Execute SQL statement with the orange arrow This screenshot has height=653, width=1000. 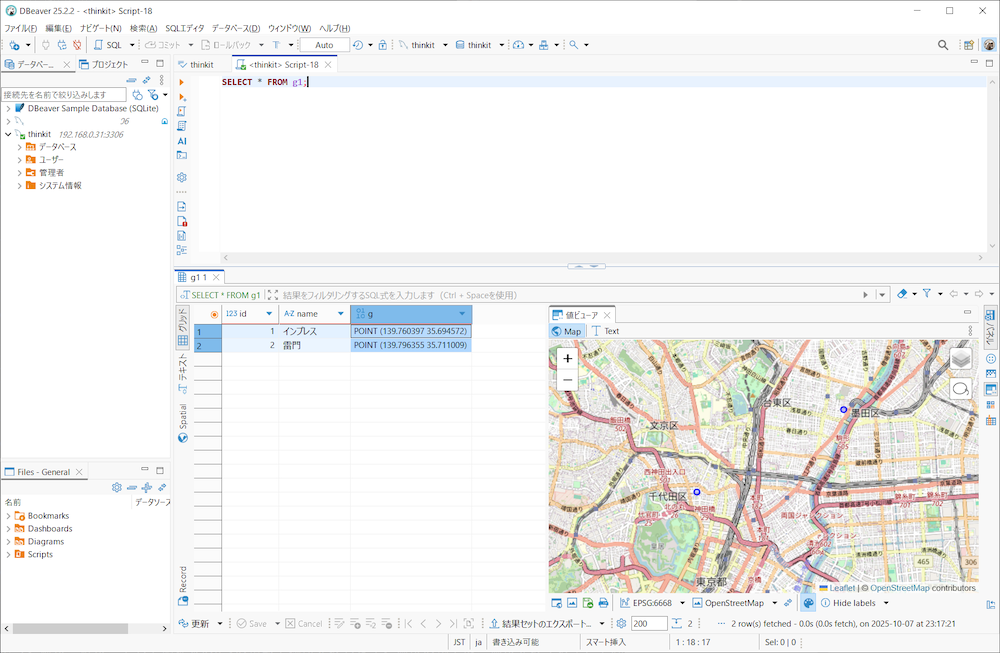pos(181,82)
